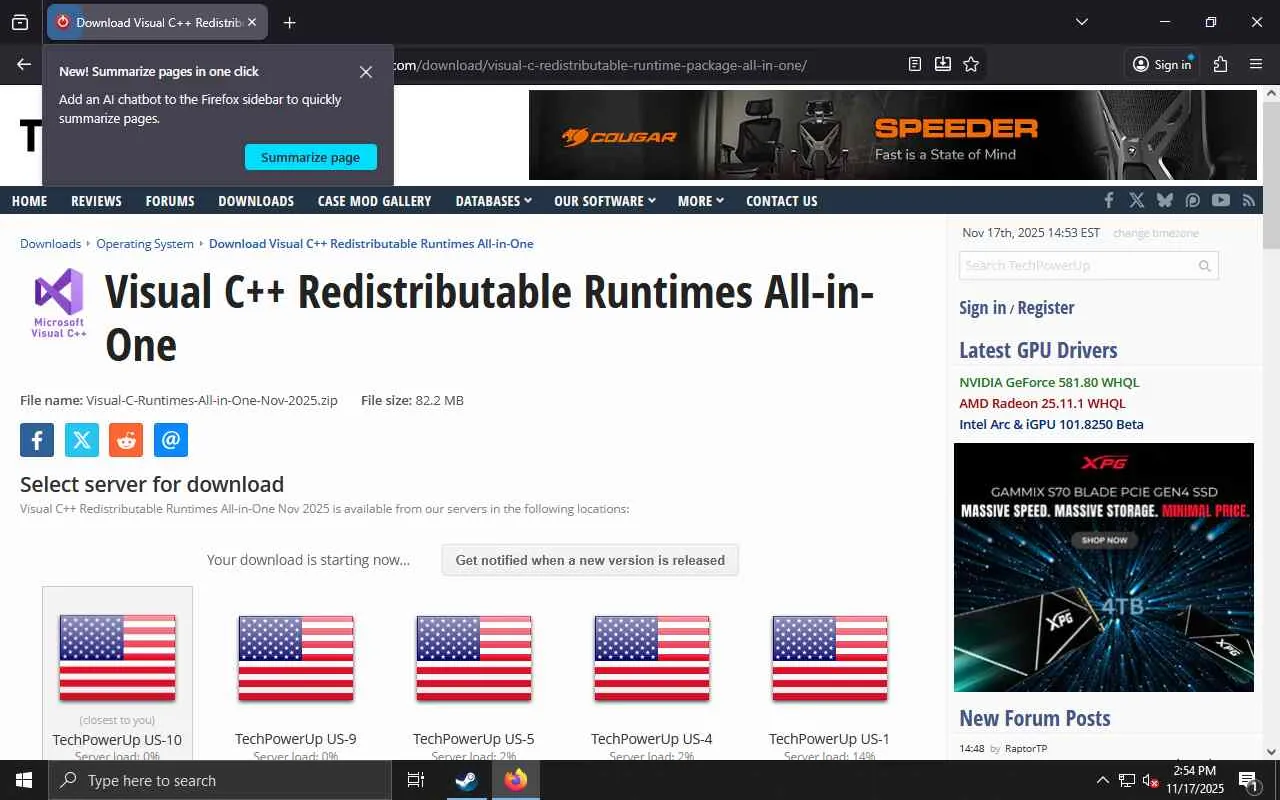Click the tray-with-arrow icon in address bar
Viewport: 1280px width, 800px height.
click(943, 64)
